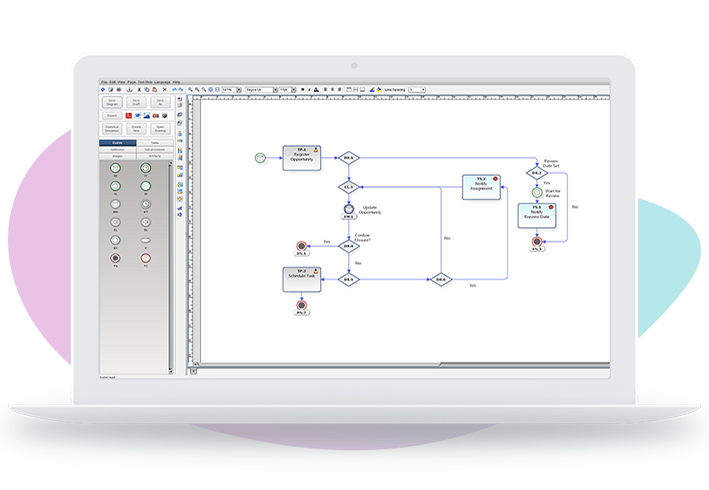Viewport: 709px width, 490px height.
Task: Switch to the Gateways palette tab
Action: click(x=117, y=149)
